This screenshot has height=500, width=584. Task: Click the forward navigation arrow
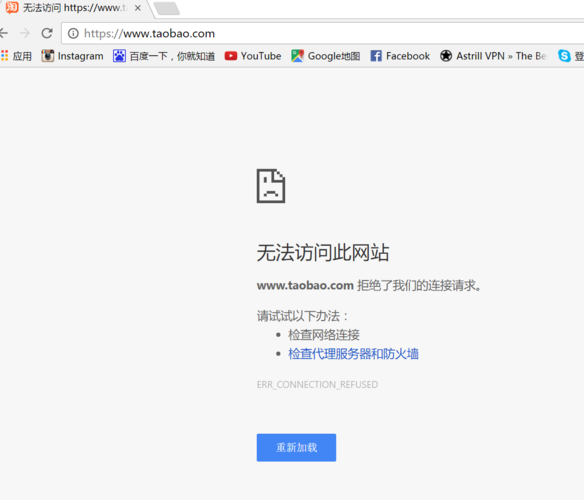tap(25, 33)
